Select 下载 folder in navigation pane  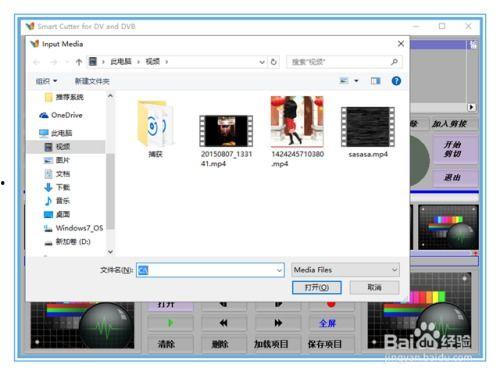pos(57,187)
